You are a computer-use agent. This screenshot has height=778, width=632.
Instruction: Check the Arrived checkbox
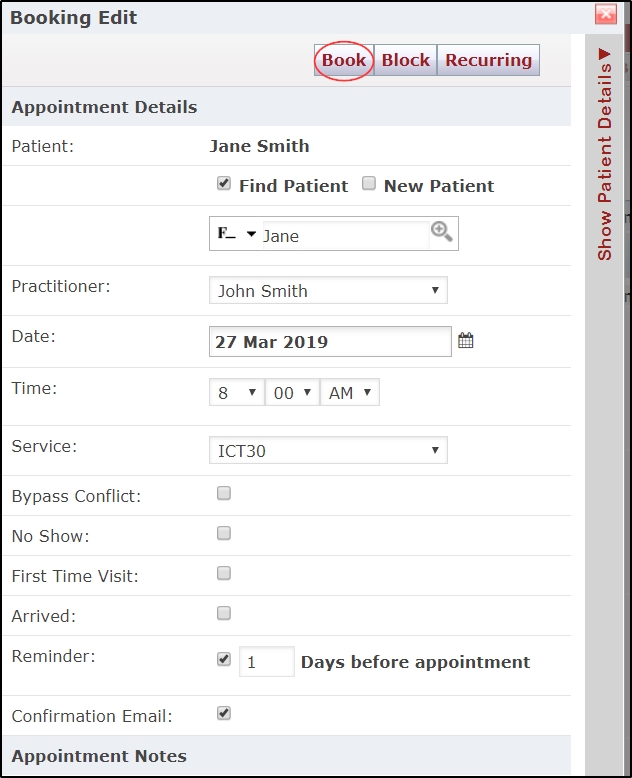224,614
